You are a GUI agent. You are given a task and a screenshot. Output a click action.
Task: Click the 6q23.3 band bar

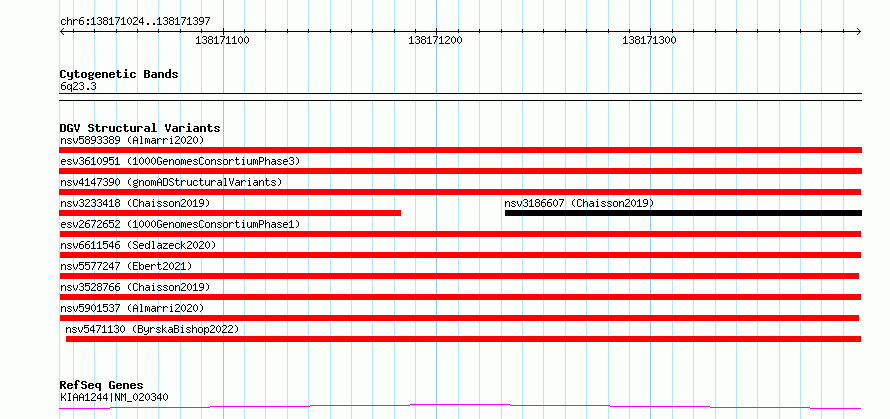(460, 97)
